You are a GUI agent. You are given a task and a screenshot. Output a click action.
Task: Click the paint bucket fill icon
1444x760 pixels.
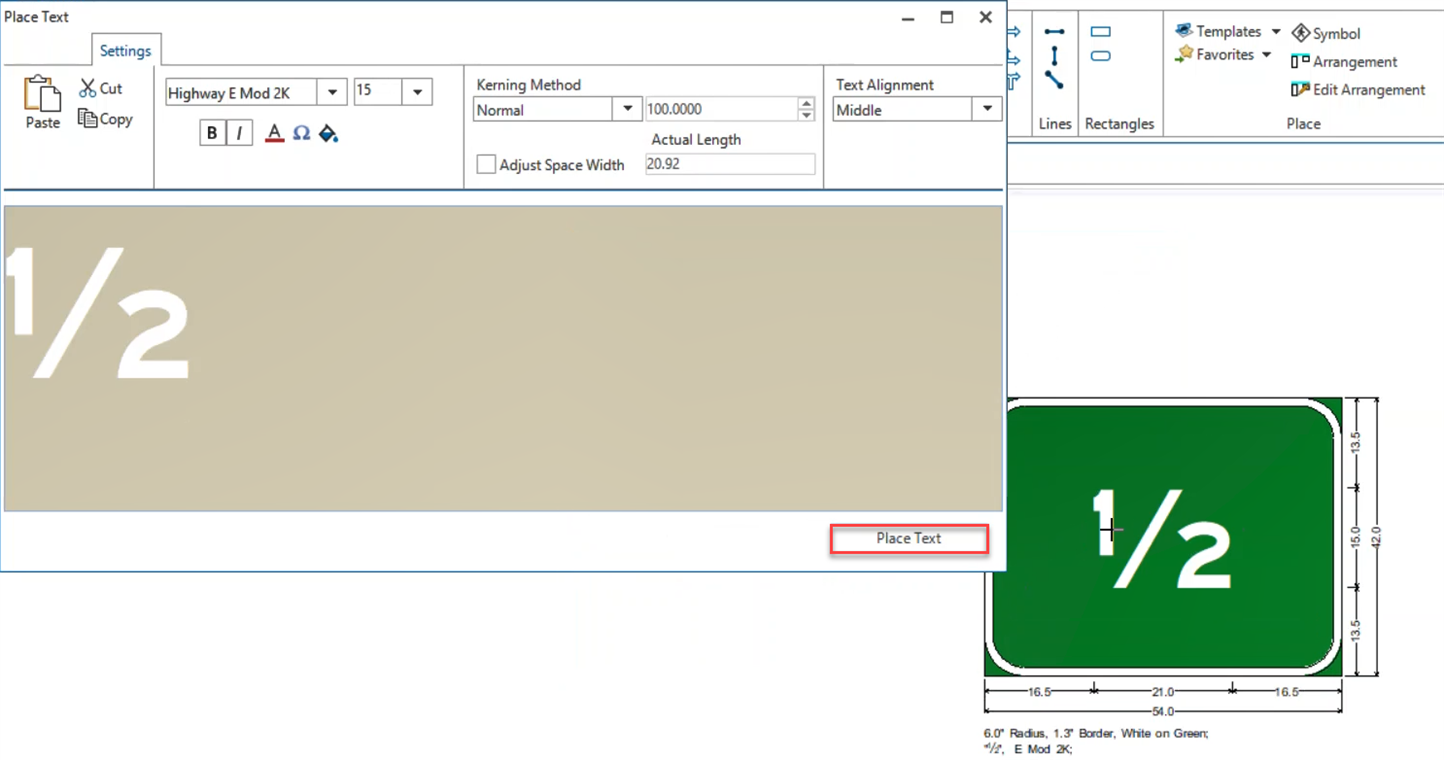(x=328, y=133)
